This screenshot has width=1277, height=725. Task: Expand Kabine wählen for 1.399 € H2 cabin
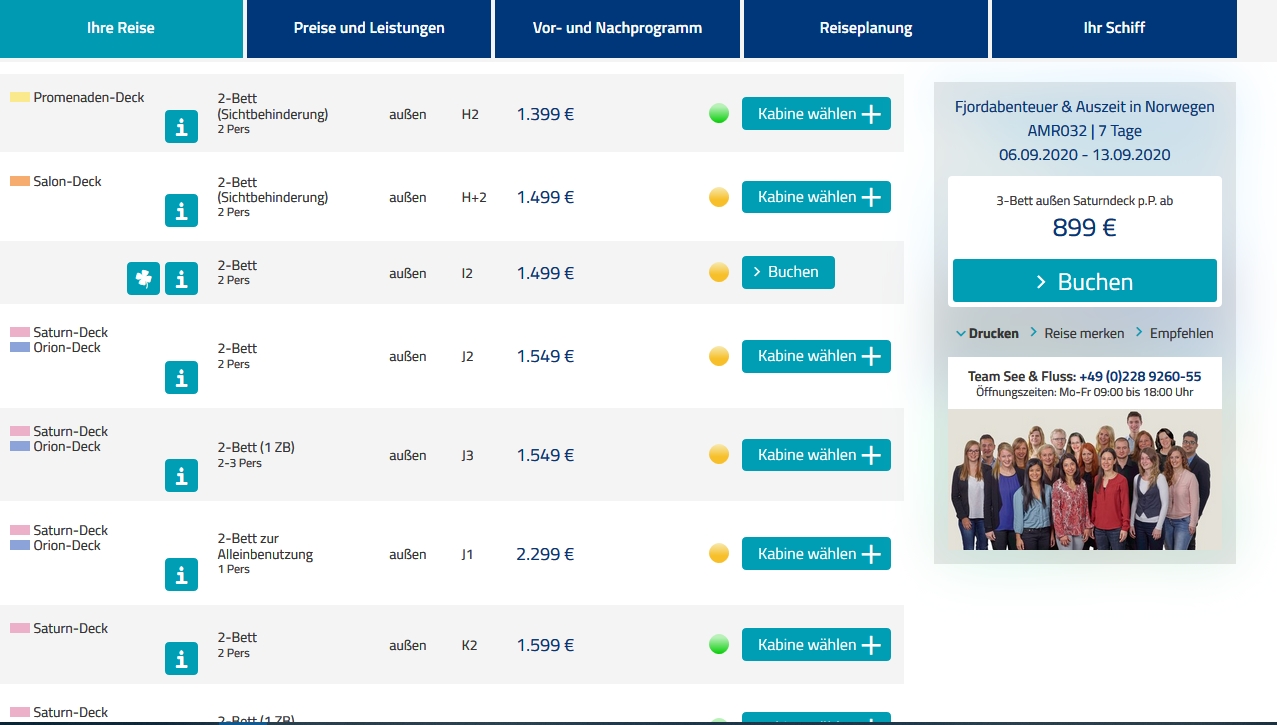tap(816, 114)
